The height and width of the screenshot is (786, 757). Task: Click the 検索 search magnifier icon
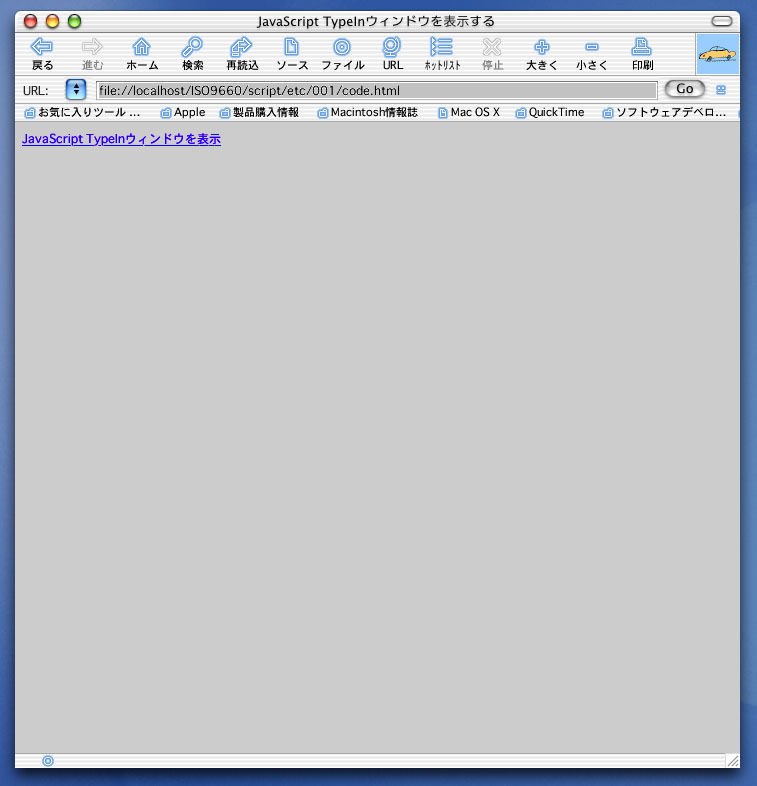click(x=192, y=54)
